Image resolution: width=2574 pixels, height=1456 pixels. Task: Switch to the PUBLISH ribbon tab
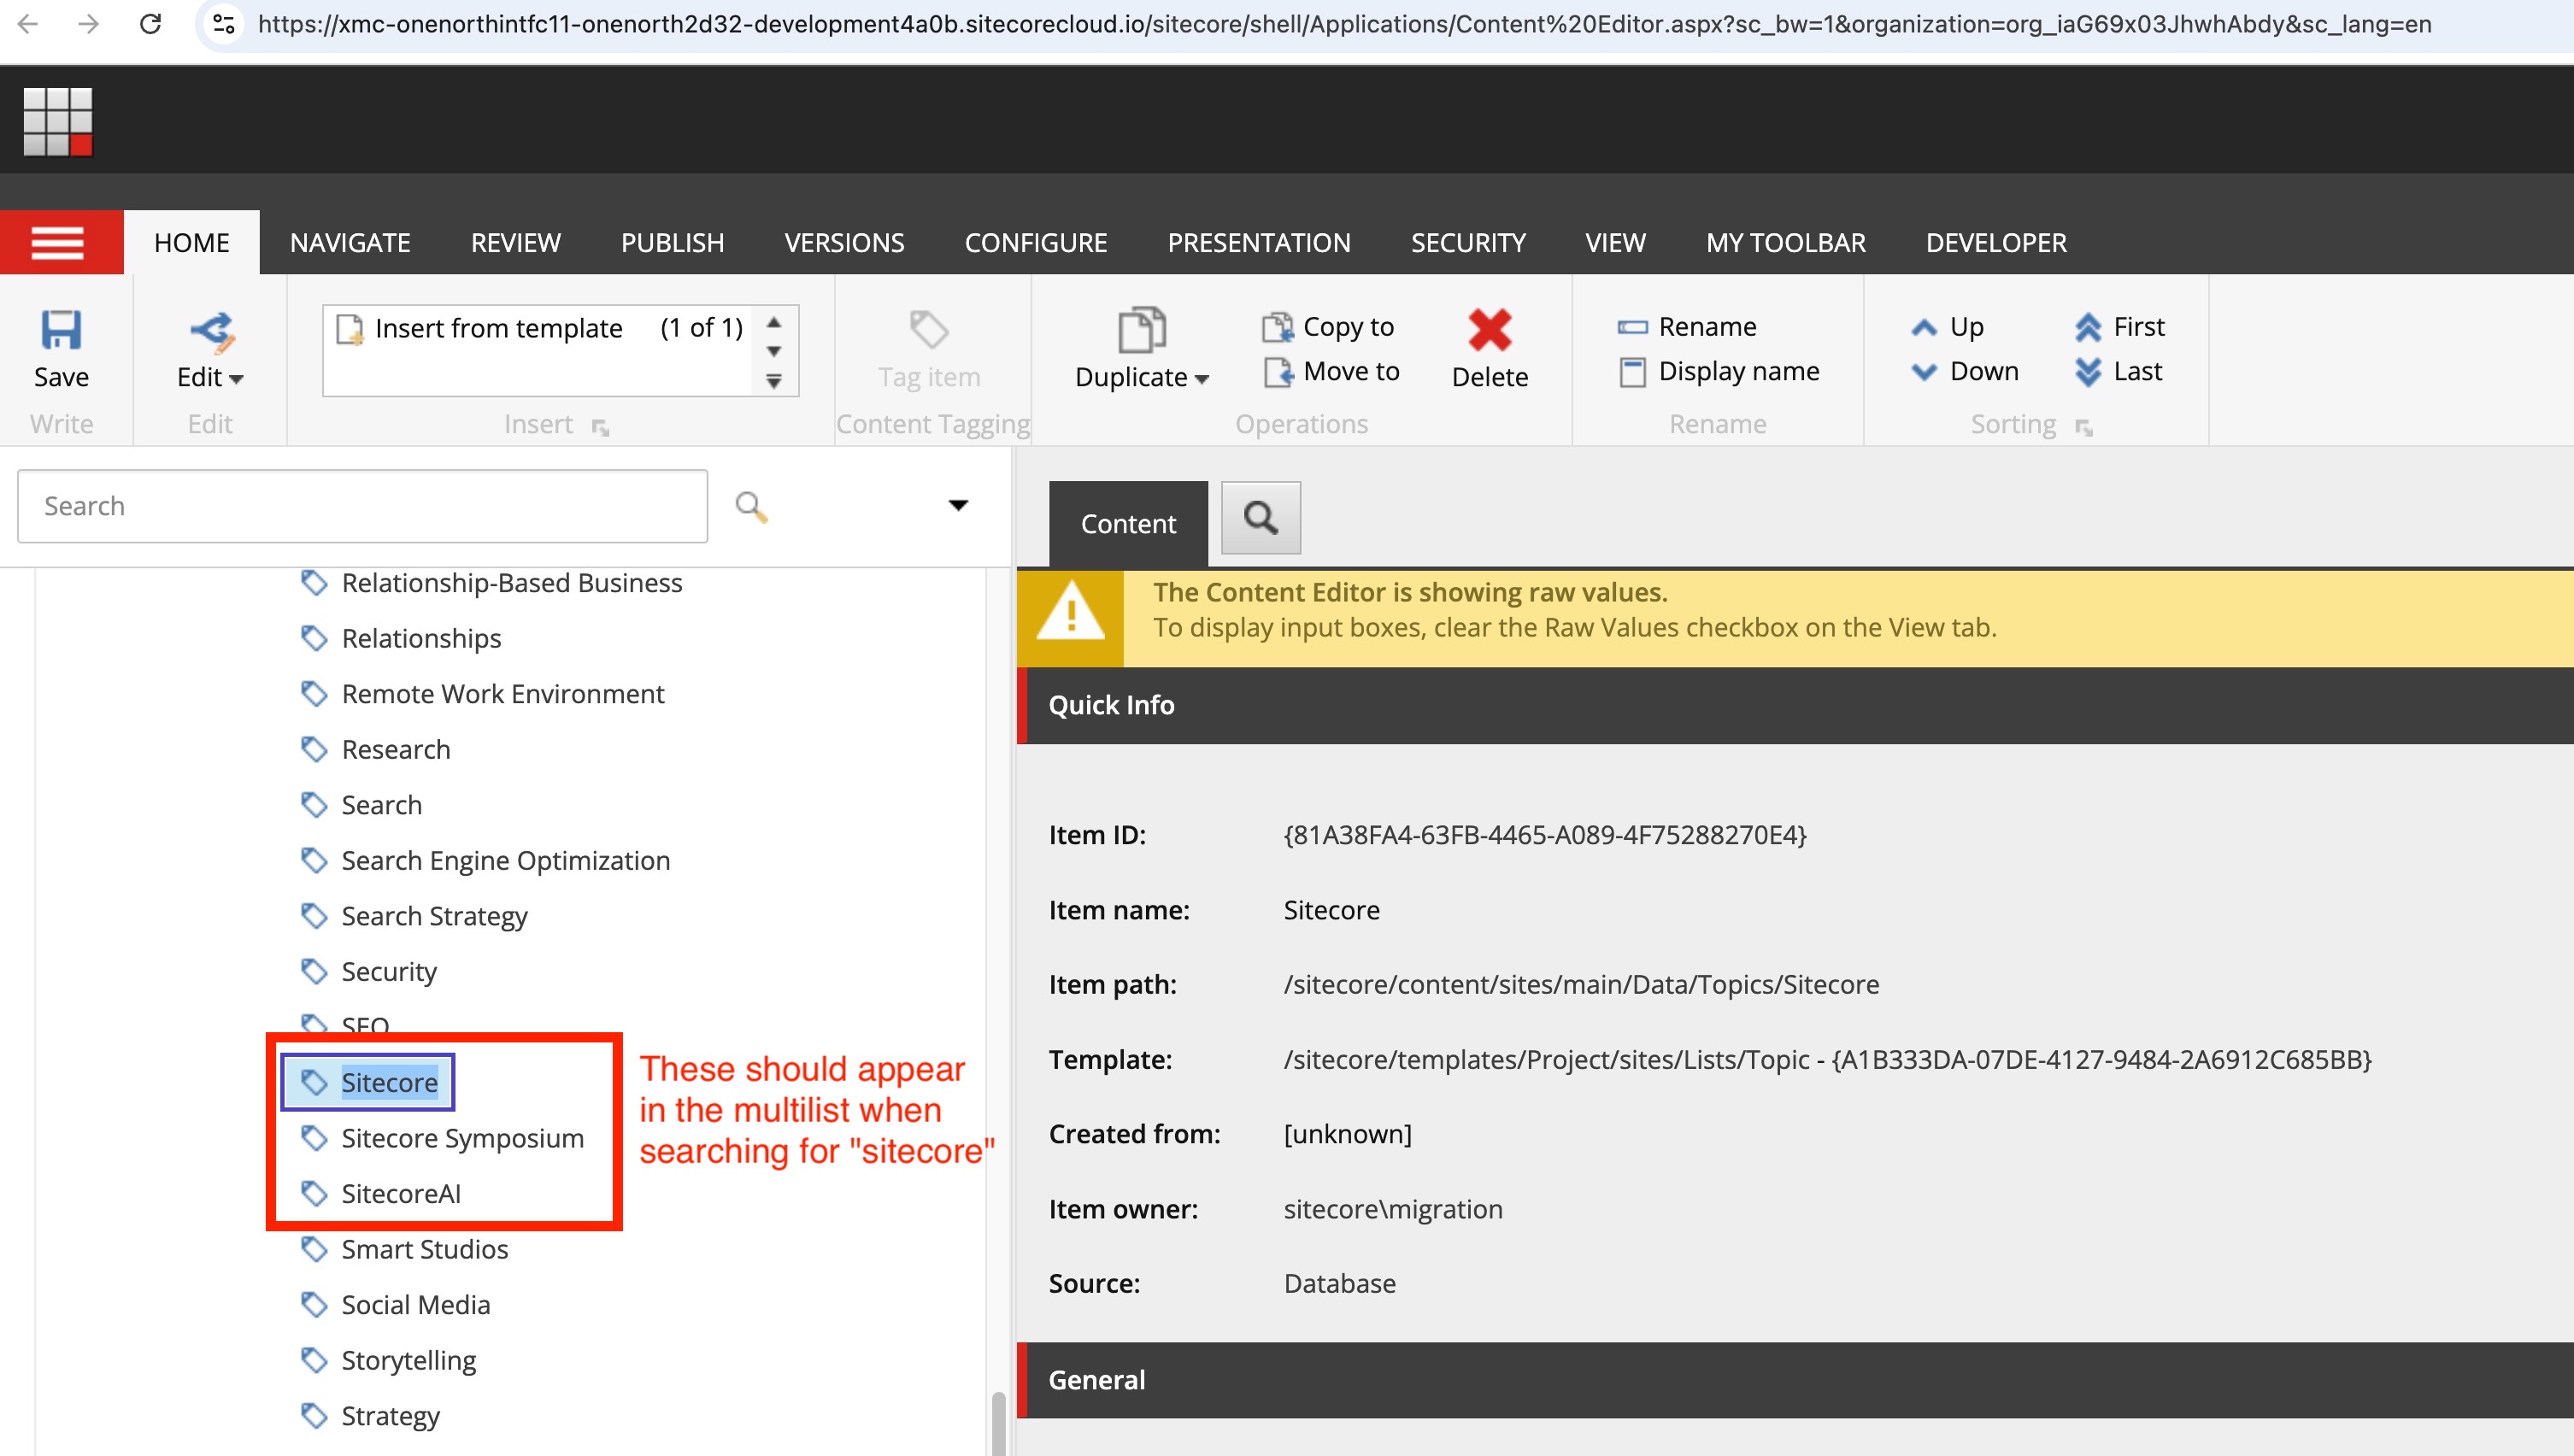tap(672, 242)
